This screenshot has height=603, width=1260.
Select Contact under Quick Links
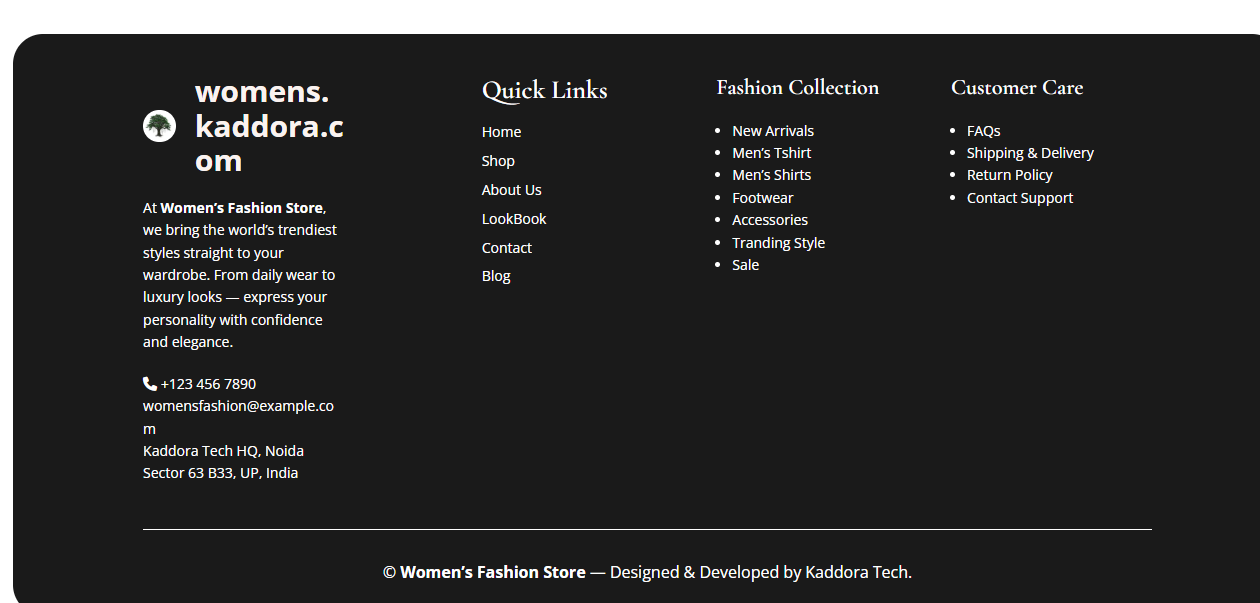tap(507, 248)
